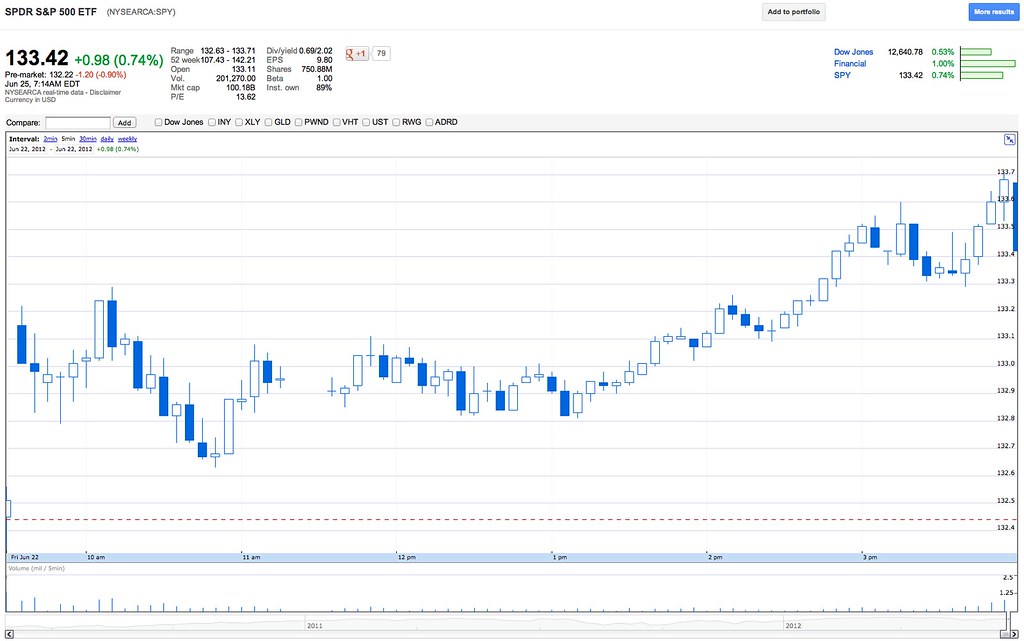The height and width of the screenshot is (641, 1024).
Task: Toggle the UST comparison checkbox
Action: pos(366,122)
